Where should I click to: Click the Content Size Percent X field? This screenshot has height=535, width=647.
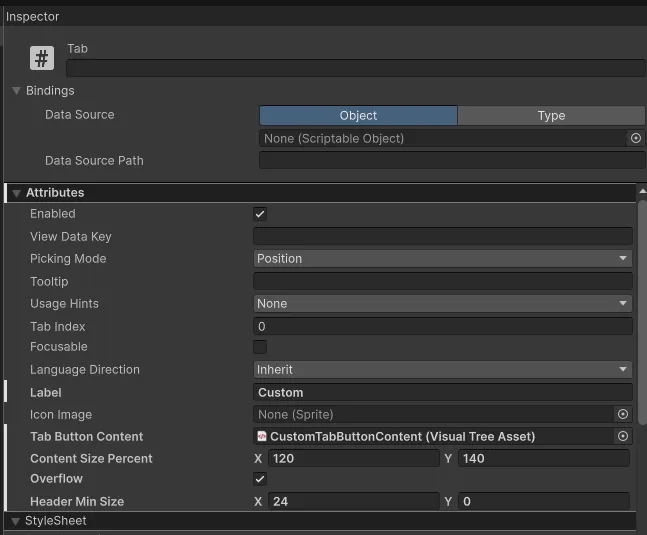pyautogui.click(x=351, y=459)
